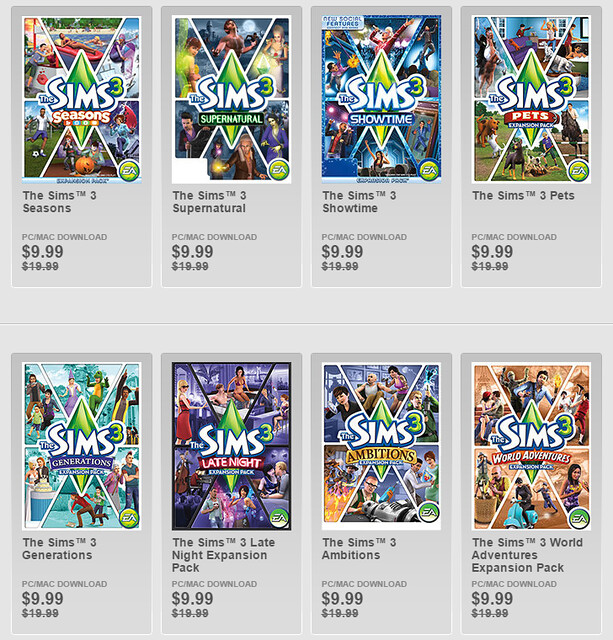Click the "The Sims 3 Generations" title link

click(x=60, y=549)
